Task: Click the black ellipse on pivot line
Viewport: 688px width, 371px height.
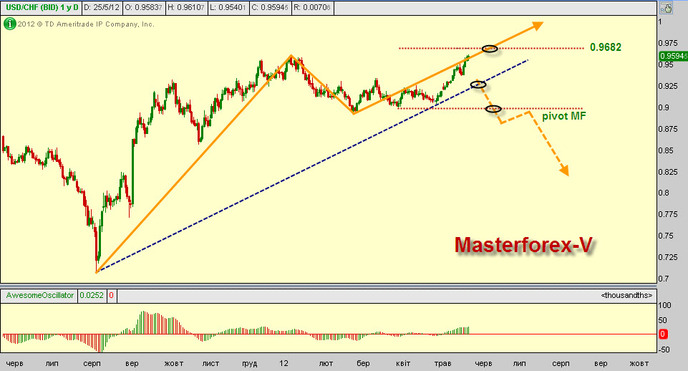Action: [x=494, y=109]
